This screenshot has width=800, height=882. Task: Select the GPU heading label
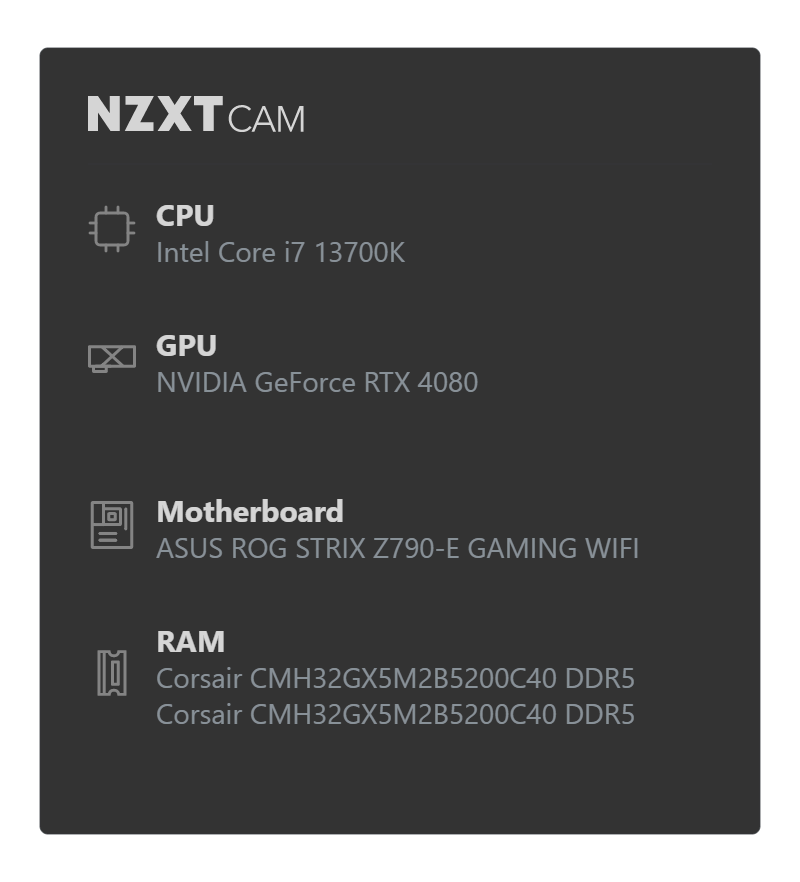pos(186,345)
